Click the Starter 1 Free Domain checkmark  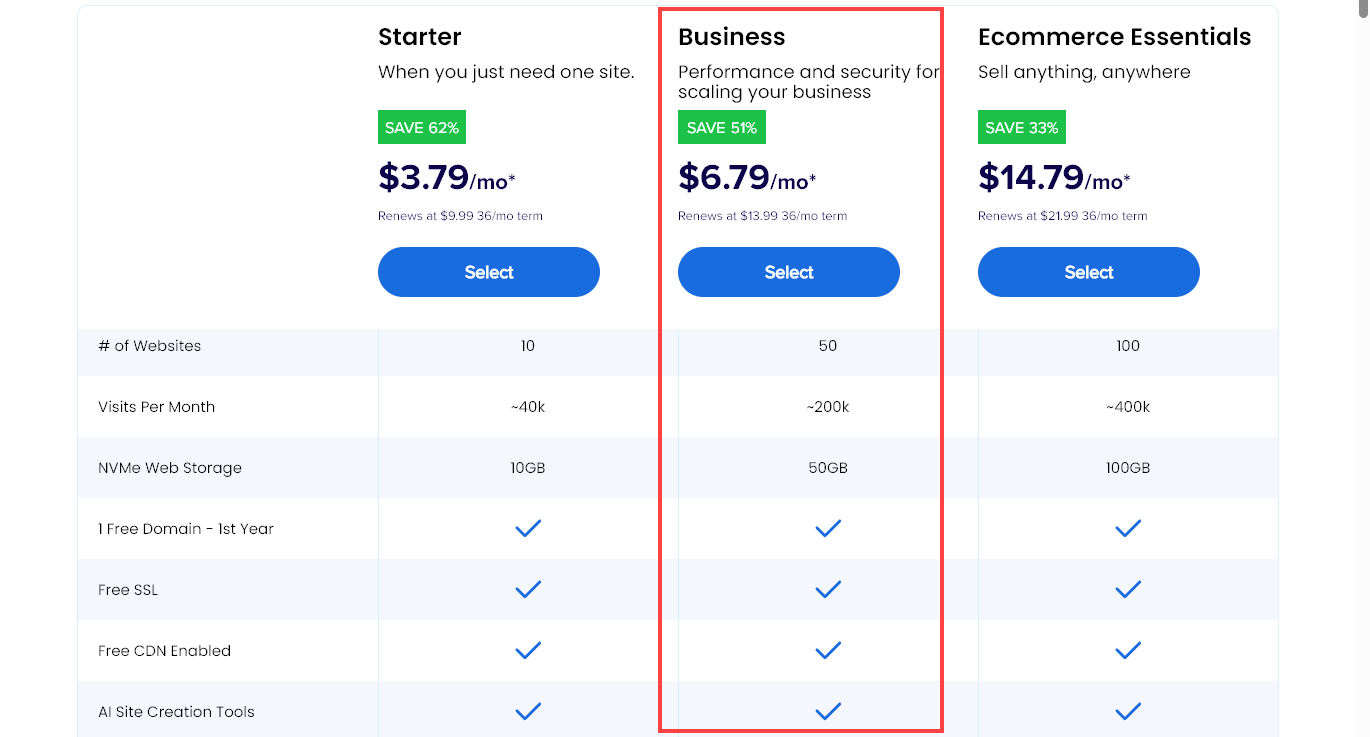[528, 528]
